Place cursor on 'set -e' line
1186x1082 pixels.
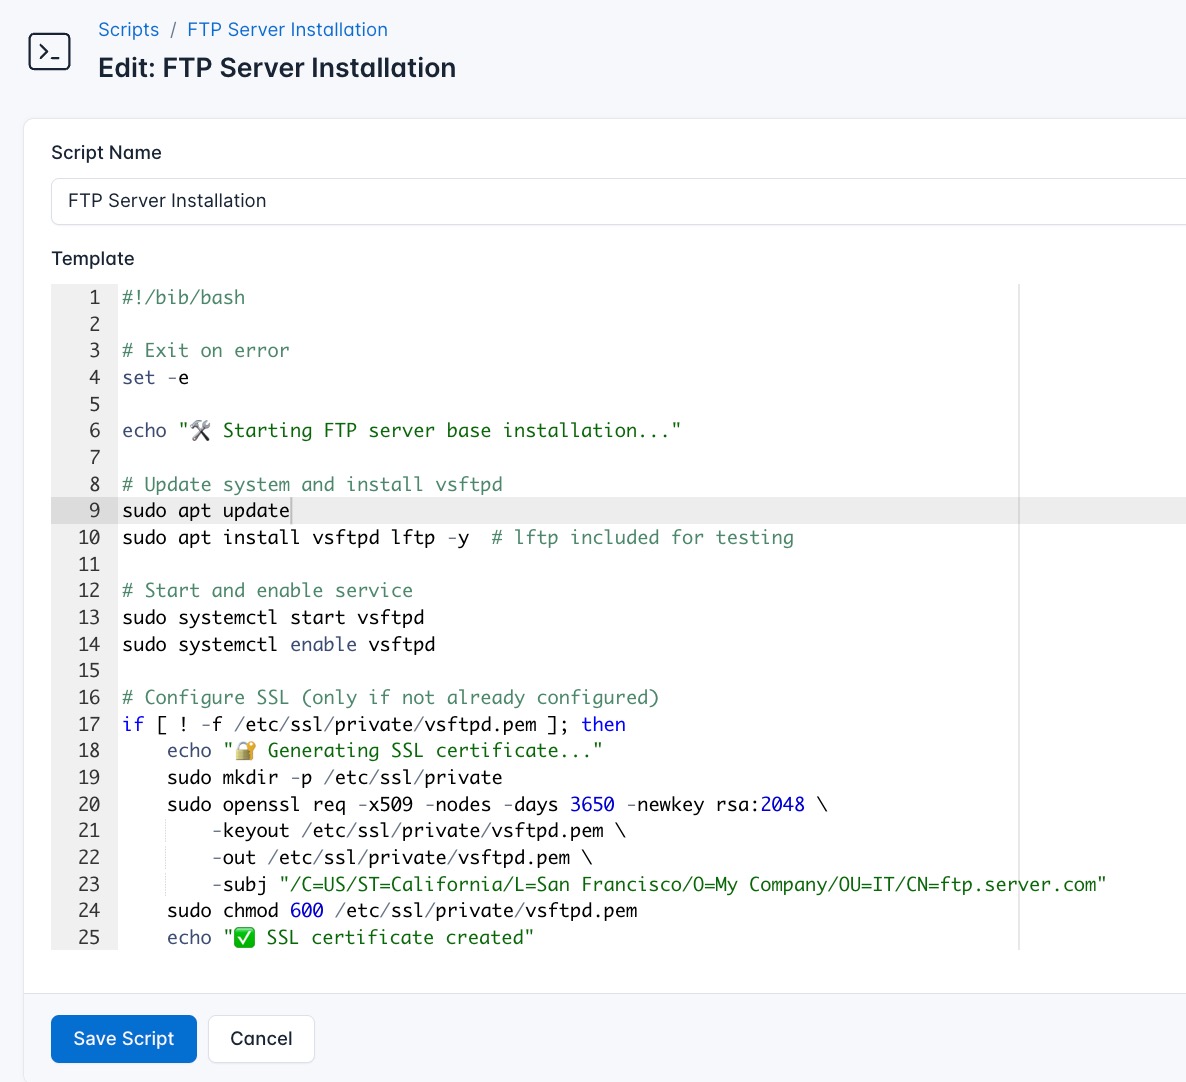tap(156, 377)
